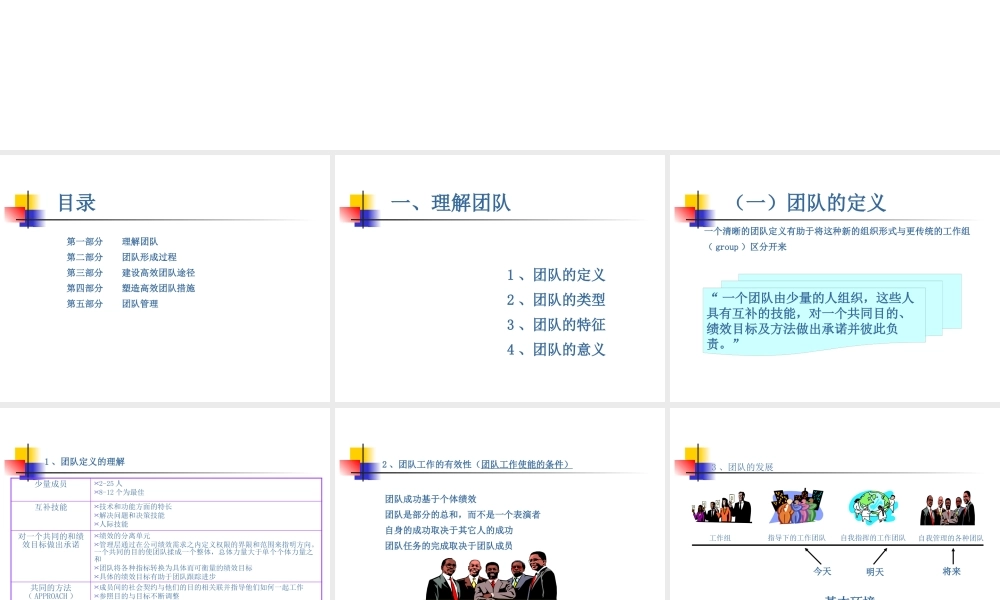Select the 一、理解团队 slide thumbnail
Viewport: 1000px width, 600px height.
pyautogui.click(x=499, y=278)
